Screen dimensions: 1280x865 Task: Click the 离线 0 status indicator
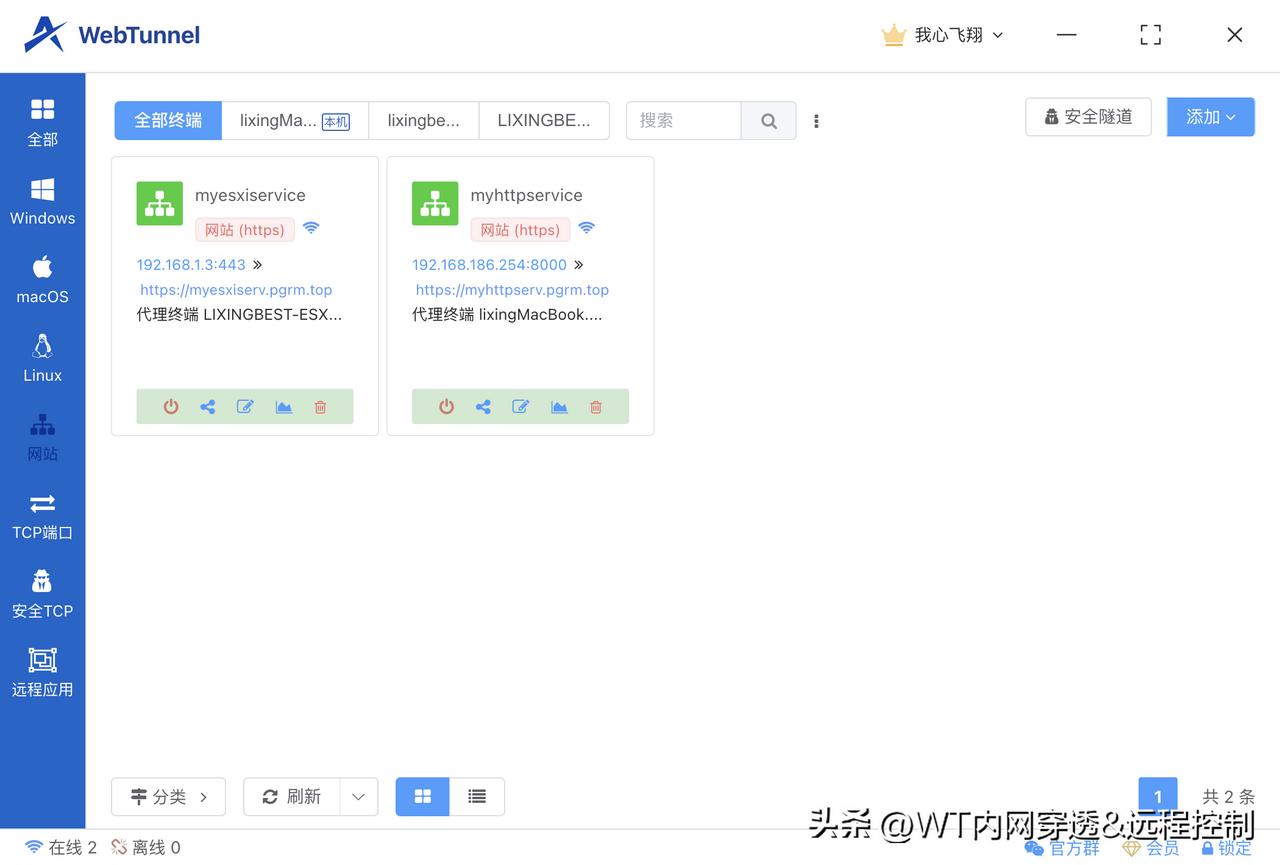pyautogui.click(x=146, y=848)
